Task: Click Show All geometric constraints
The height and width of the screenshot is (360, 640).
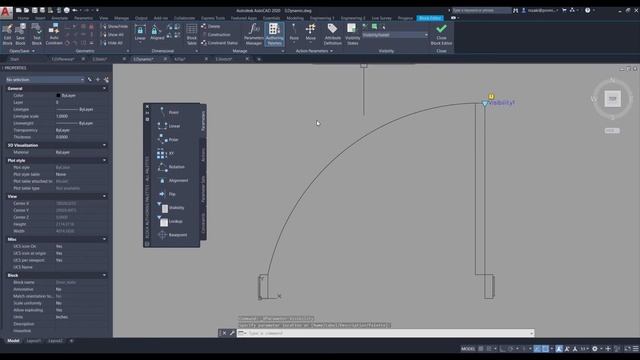Action: coord(113,35)
